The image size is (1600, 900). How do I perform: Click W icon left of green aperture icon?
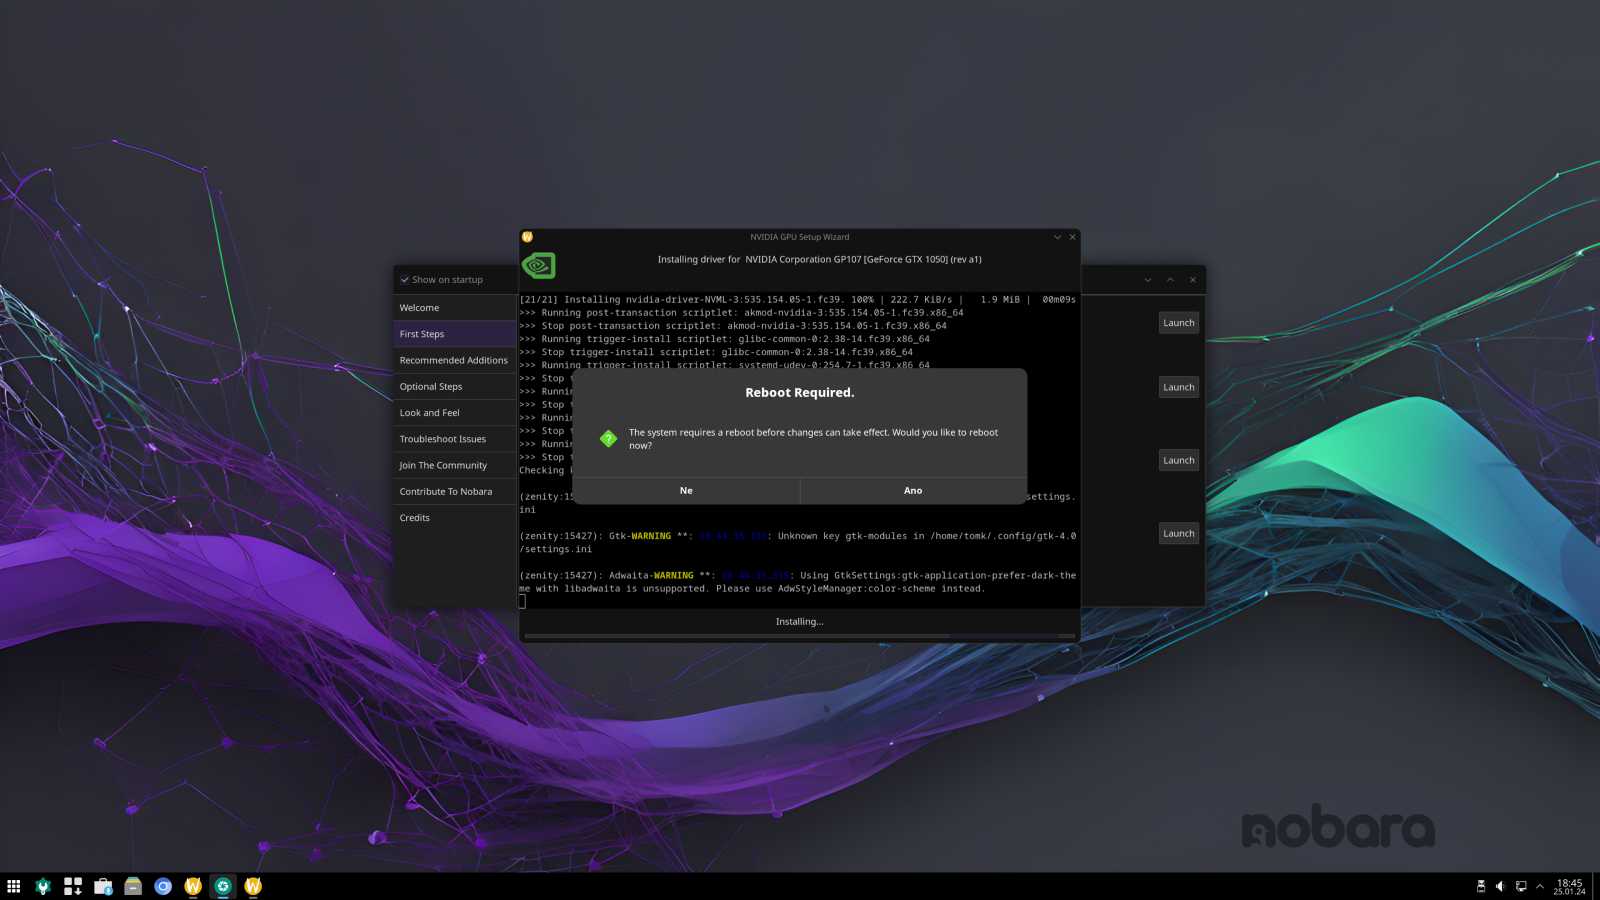coord(193,886)
